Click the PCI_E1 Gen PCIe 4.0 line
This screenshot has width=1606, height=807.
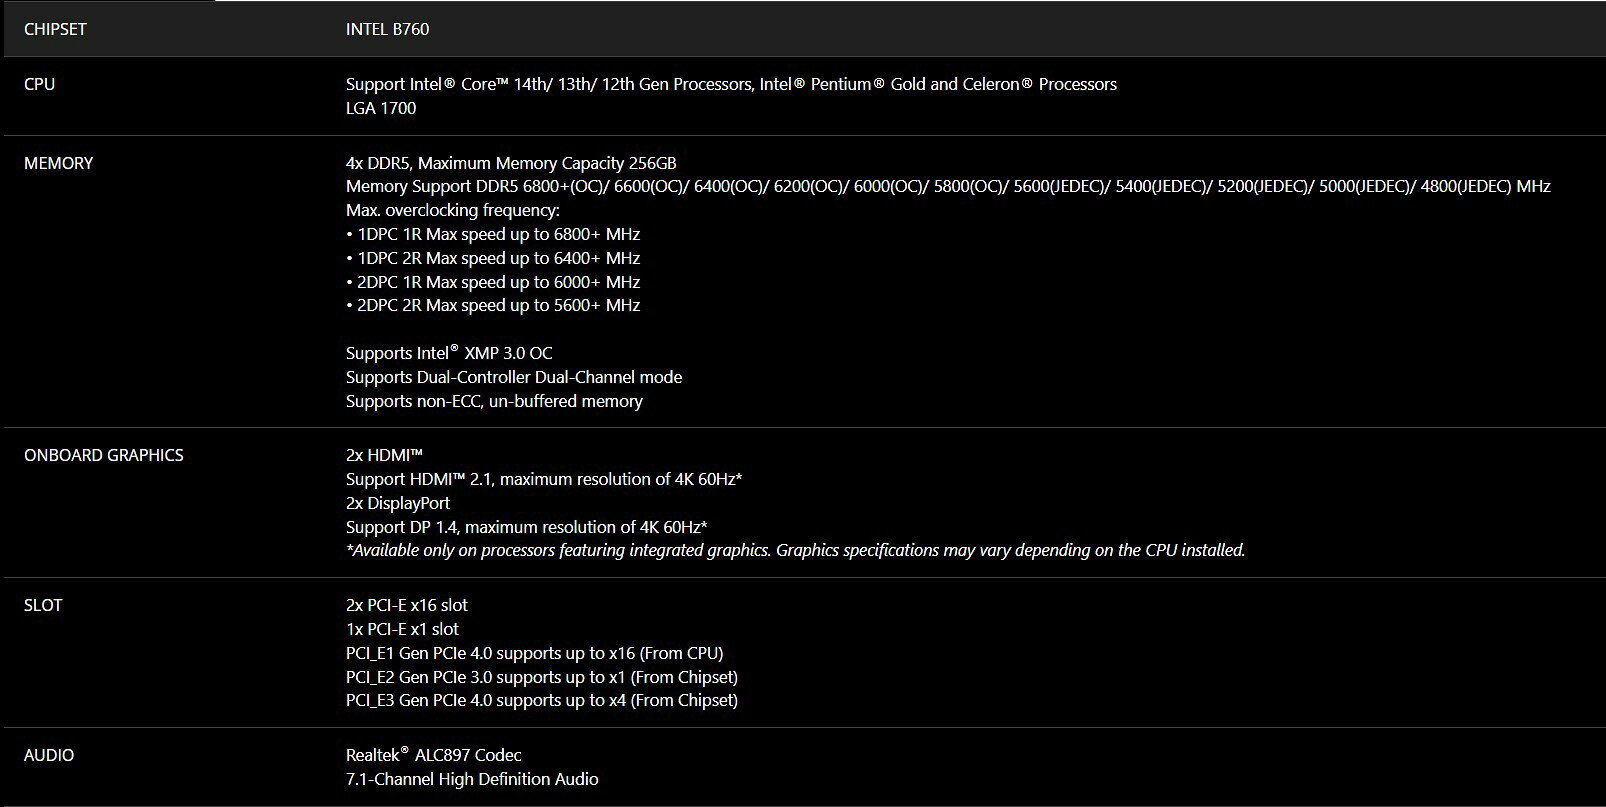(534, 653)
